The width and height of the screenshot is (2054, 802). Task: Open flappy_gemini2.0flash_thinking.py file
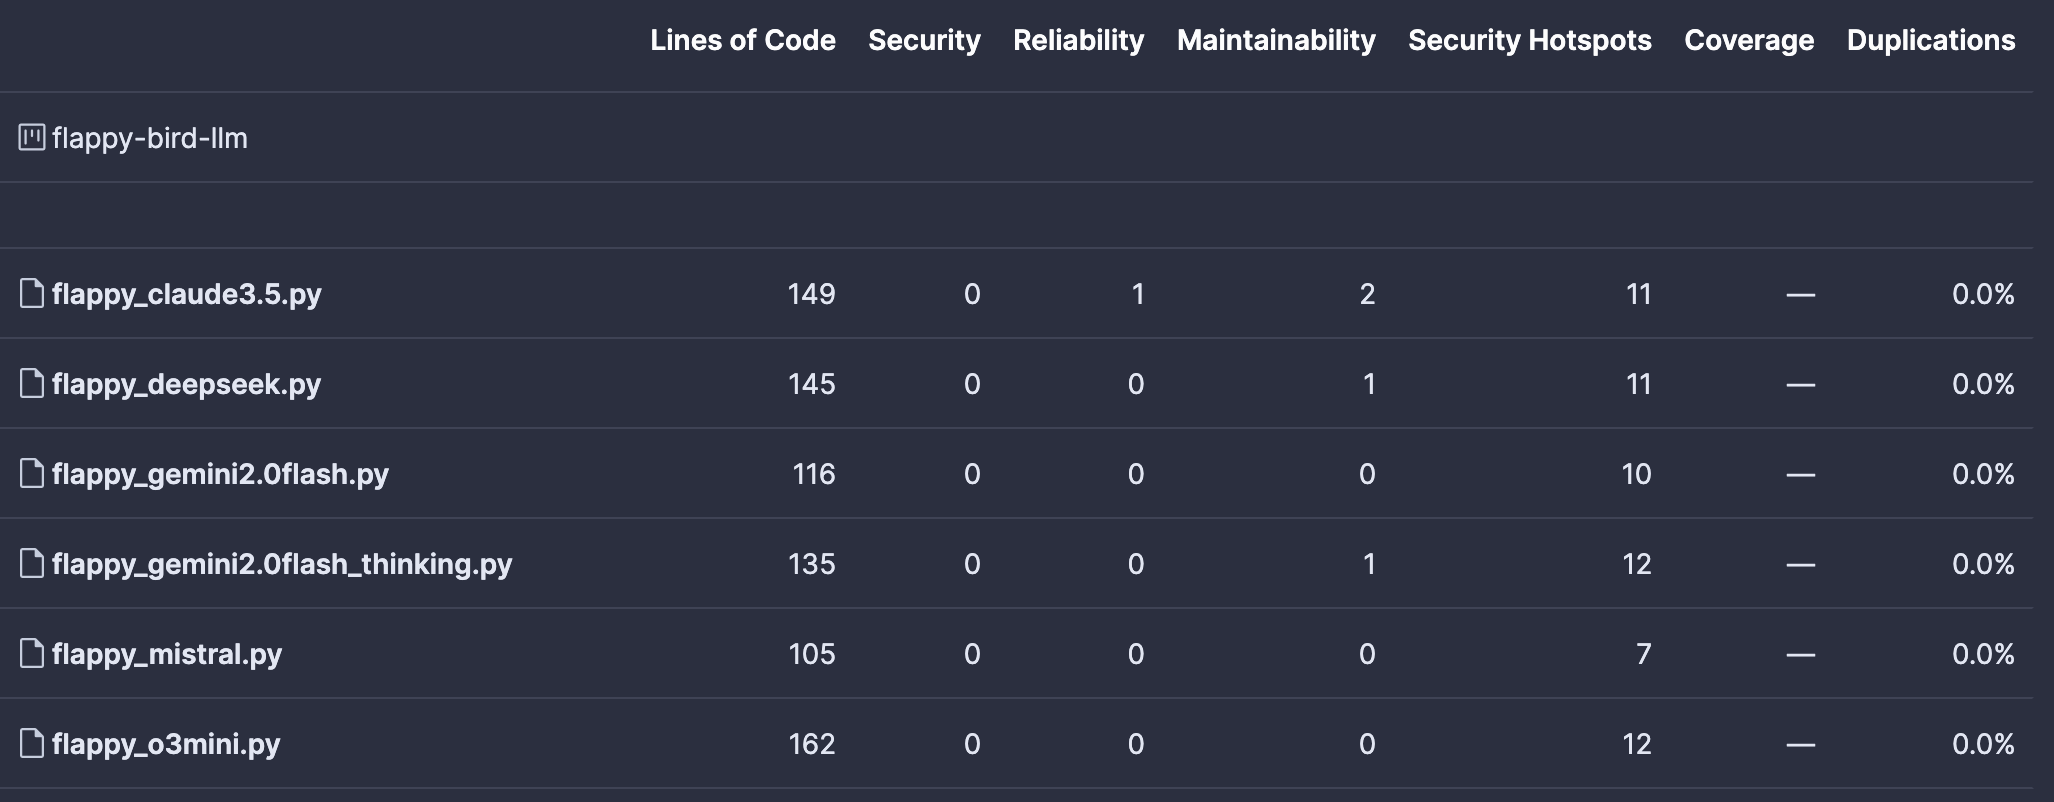pyautogui.click(x=282, y=565)
